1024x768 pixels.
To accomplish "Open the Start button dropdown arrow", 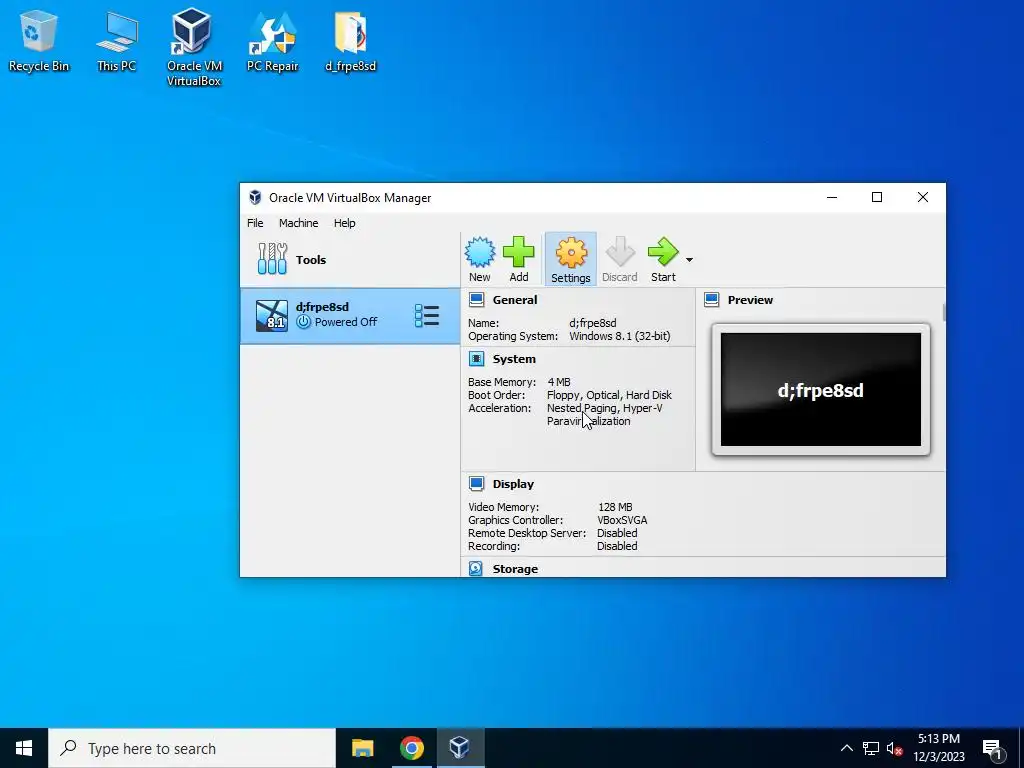I will pyautogui.click(x=689, y=260).
